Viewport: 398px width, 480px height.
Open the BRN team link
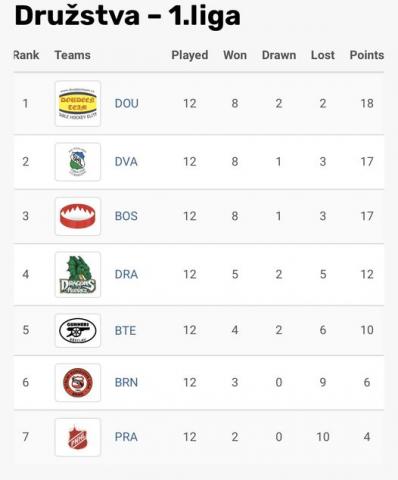126,382
